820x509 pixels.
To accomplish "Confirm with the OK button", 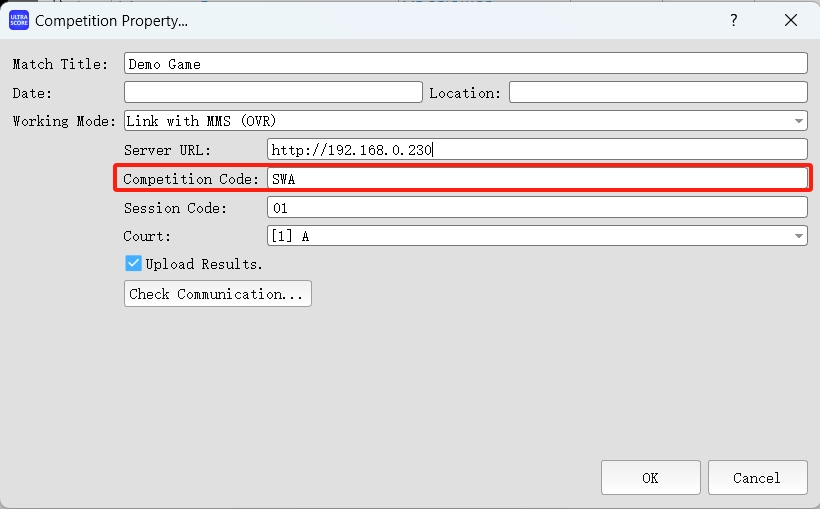I will coord(650,478).
